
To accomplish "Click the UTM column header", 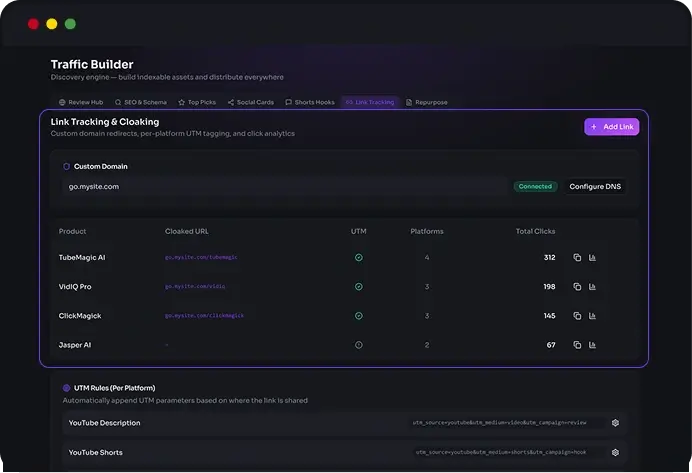I will pyautogui.click(x=358, y=231).
